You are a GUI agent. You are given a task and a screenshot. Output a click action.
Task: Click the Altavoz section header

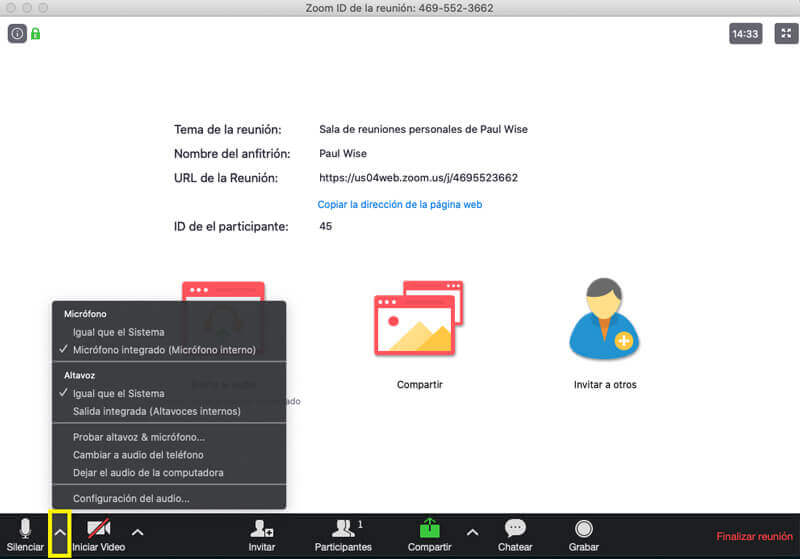click(80, 375)
